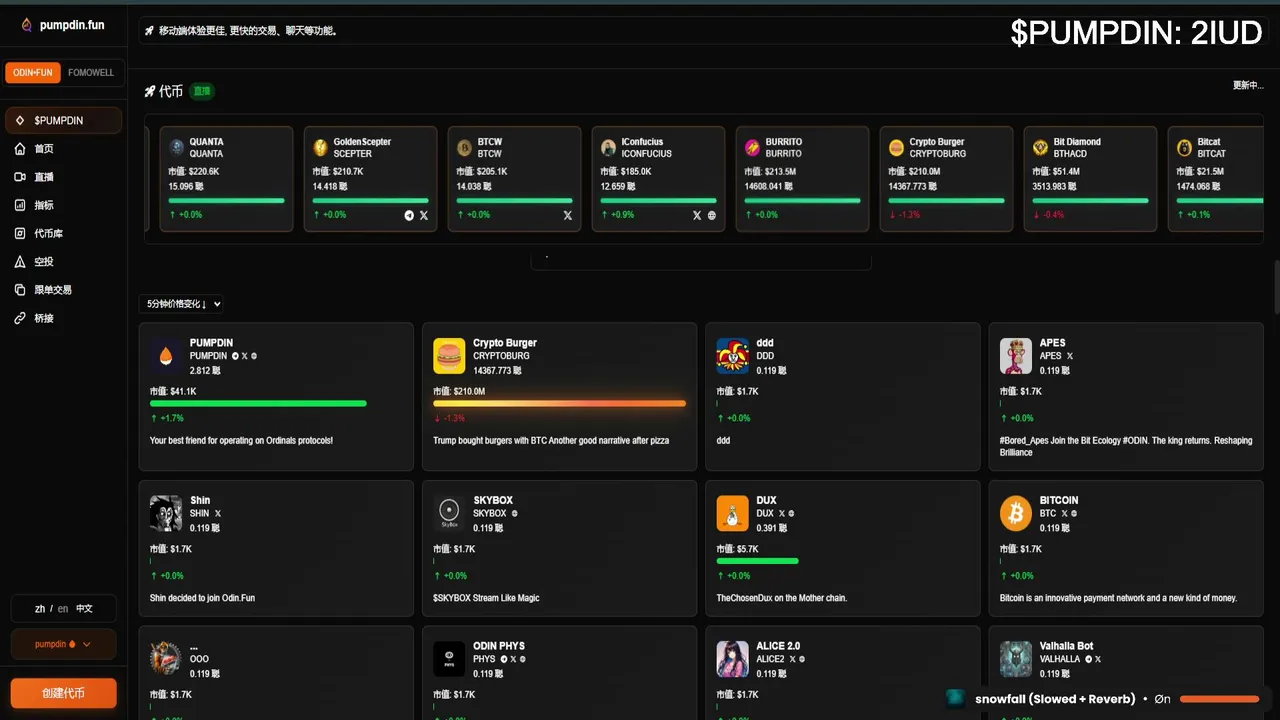Open the 限单交易 limit order icon
This screenshot has height=720, width=1280.
[x=20, y=290]
